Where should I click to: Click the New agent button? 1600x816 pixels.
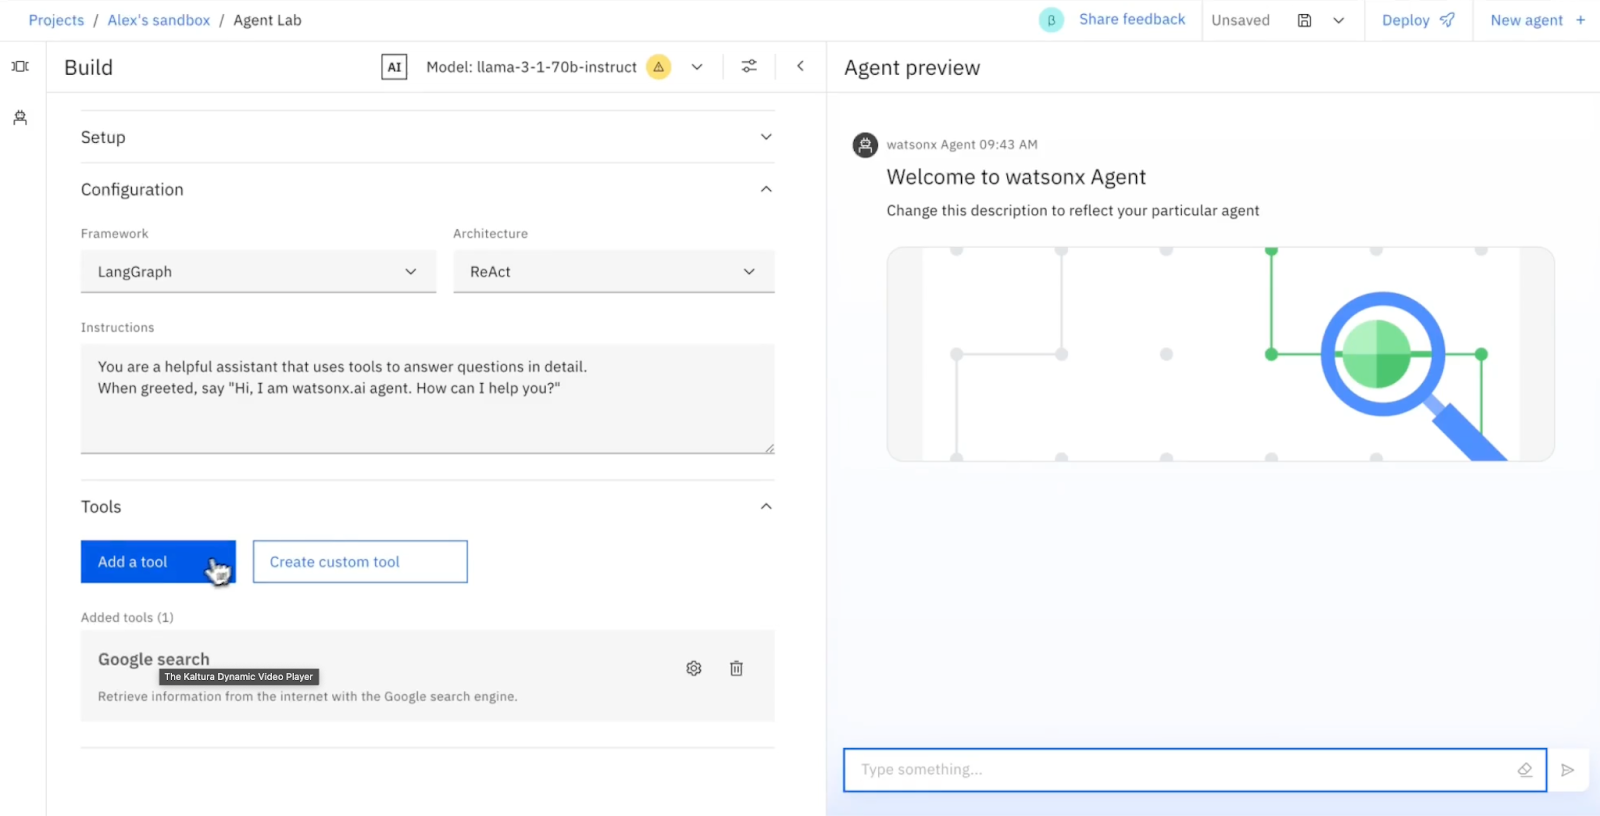[1537, 20]
